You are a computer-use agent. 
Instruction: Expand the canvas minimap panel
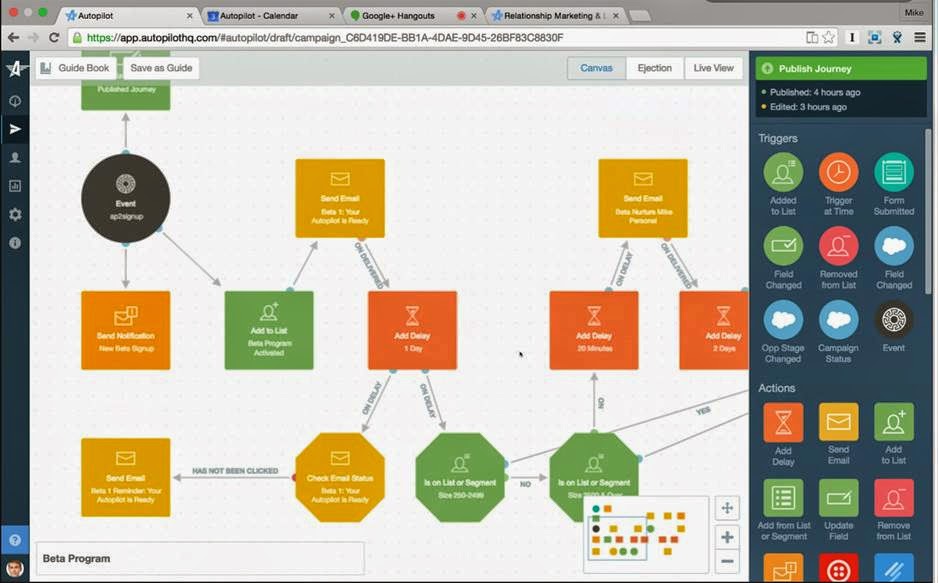[727, 508]
